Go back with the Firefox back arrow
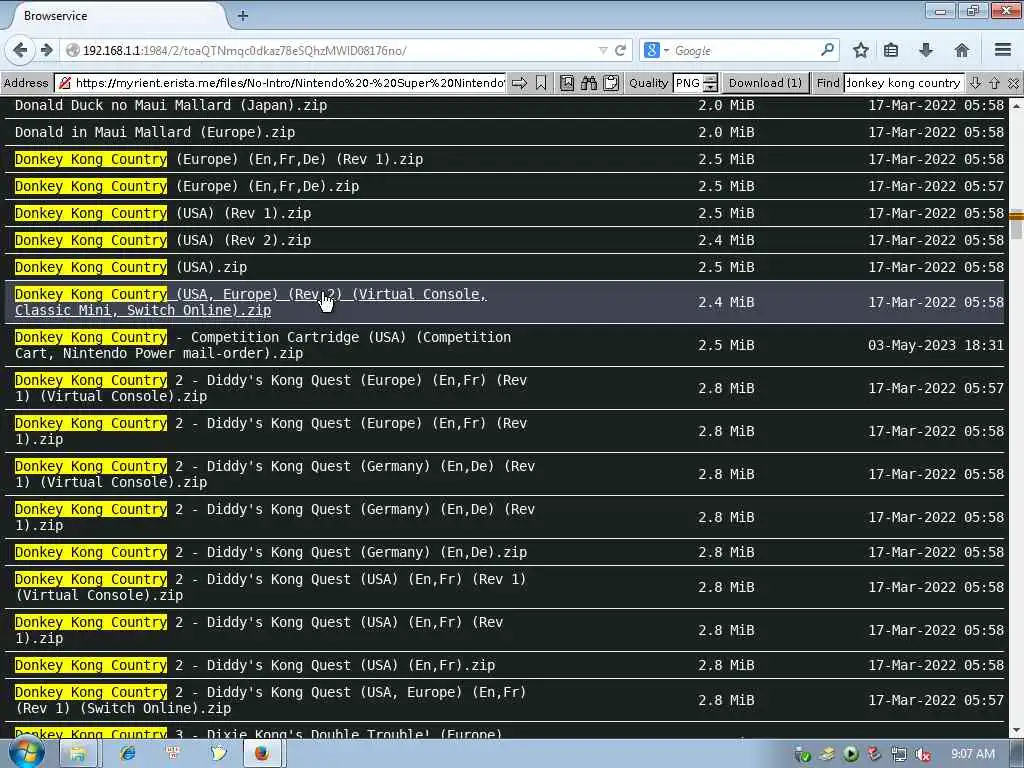1024x768 pixels. coord(20,50)
